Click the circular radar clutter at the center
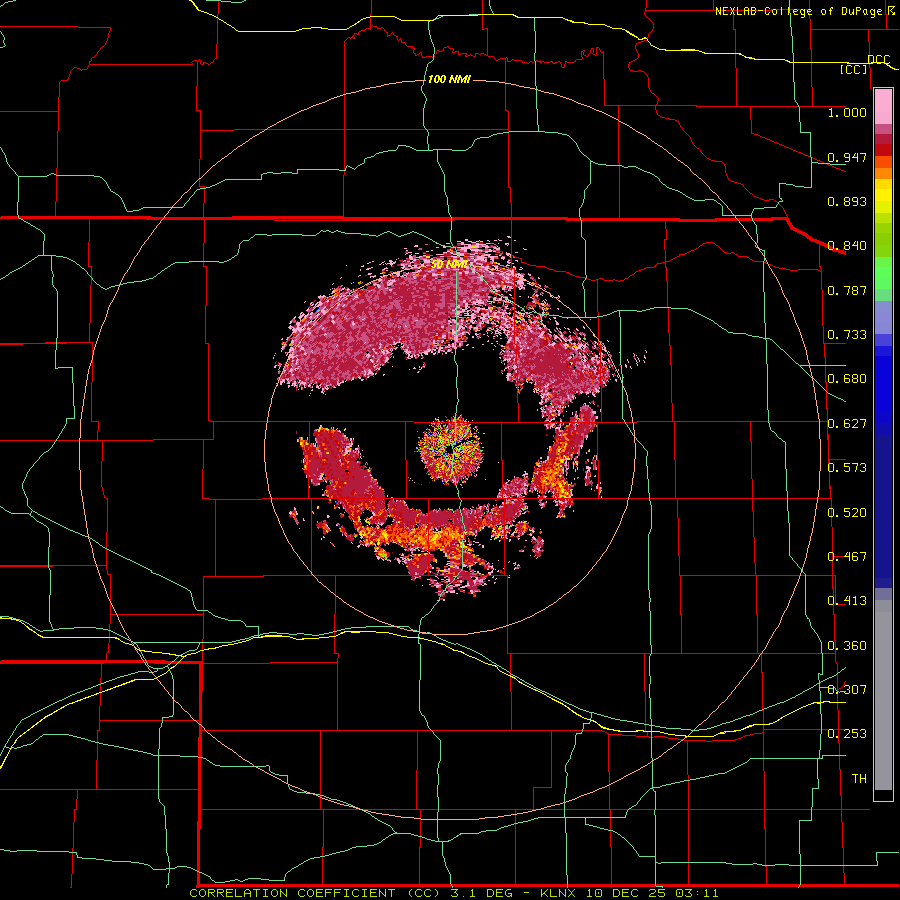900x900 pixels. tap(450, 449)
